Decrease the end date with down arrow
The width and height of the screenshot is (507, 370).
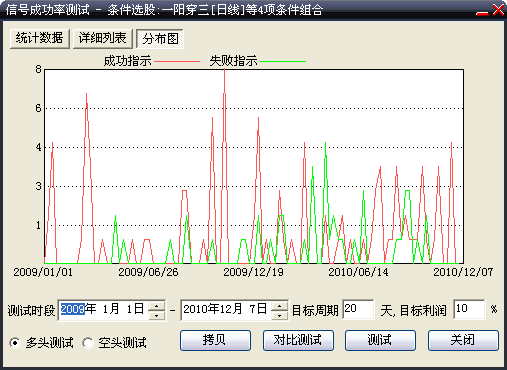[x=279, y=315]
